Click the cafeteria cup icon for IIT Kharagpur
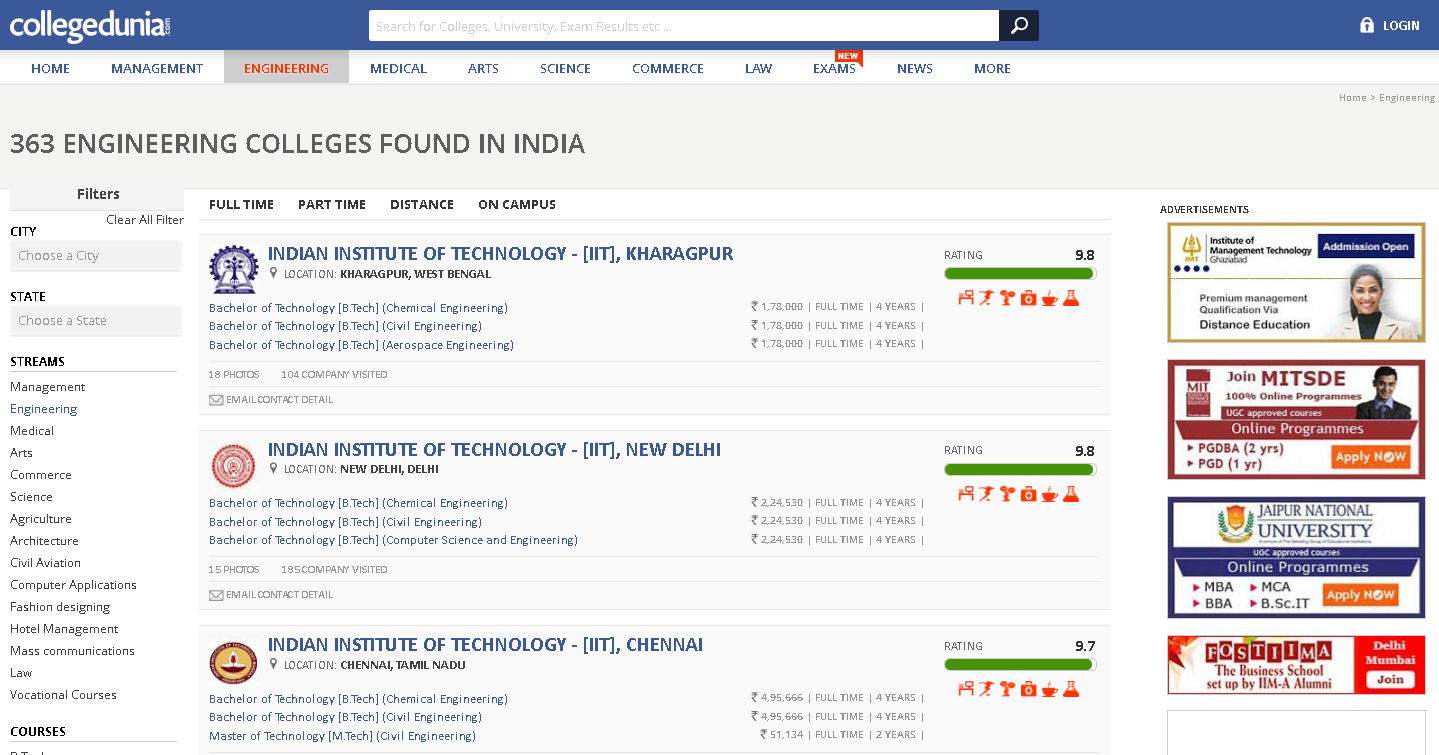Viewport: 1439px width, 755px height. [x=1049, y=298]
